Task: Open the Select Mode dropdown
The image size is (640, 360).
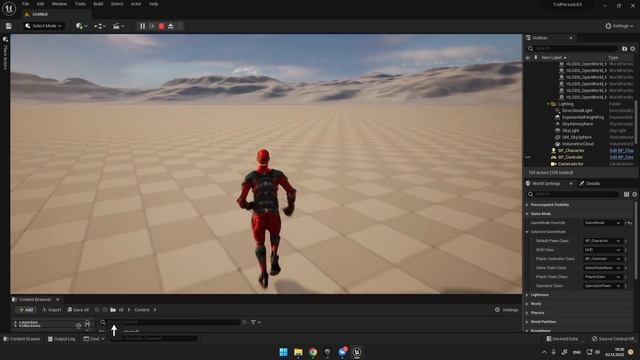Action: coord(43,26)
